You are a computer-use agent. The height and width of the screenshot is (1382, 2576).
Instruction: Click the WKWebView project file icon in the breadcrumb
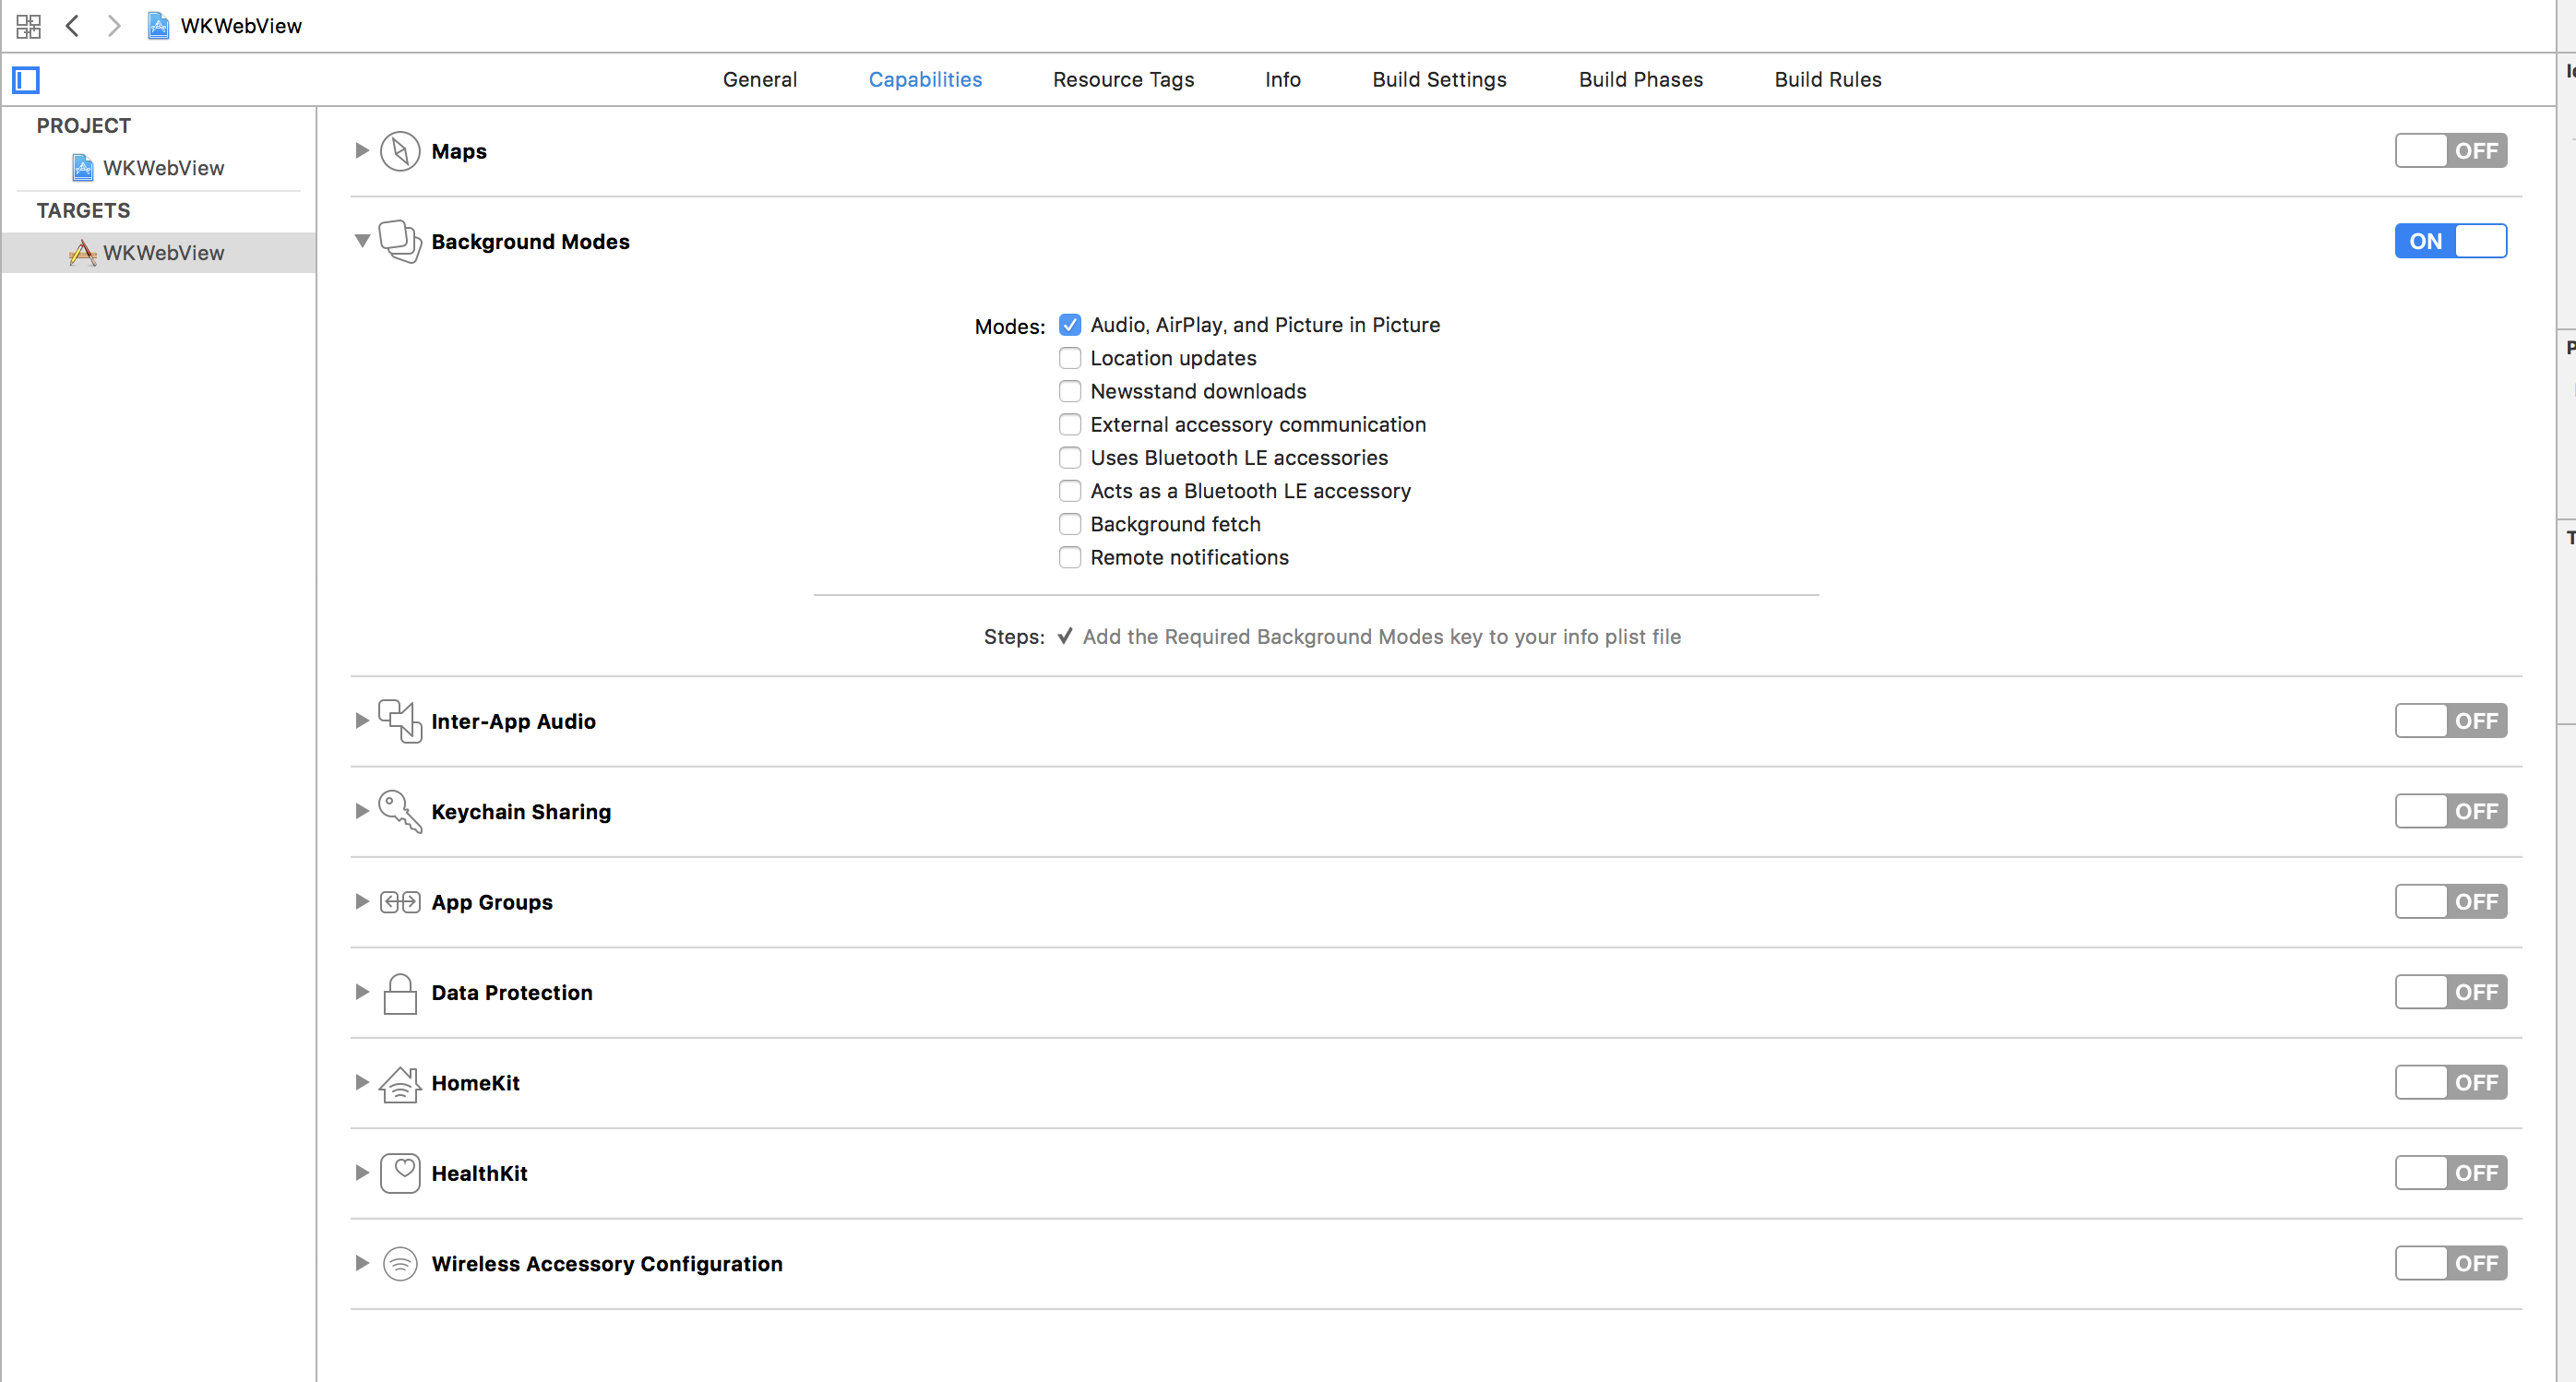tap(158, 26)
